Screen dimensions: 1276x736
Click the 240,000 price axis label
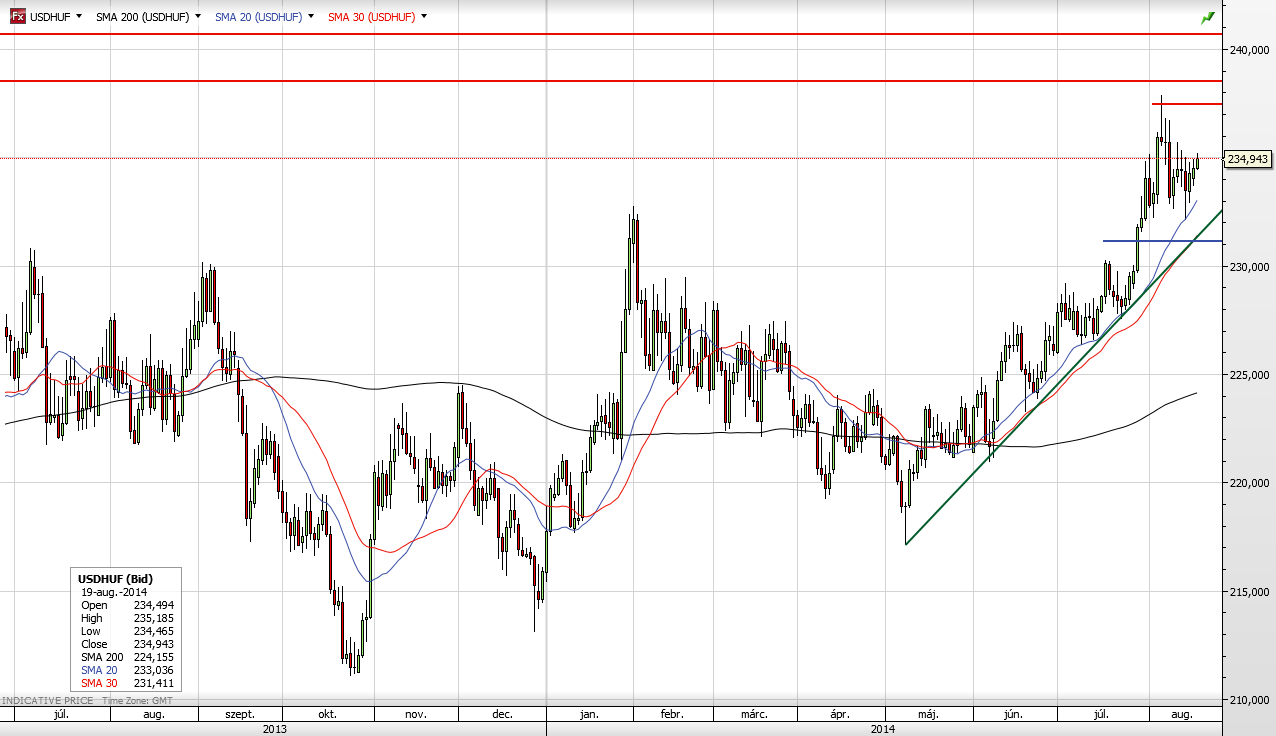pos(1249,50)
